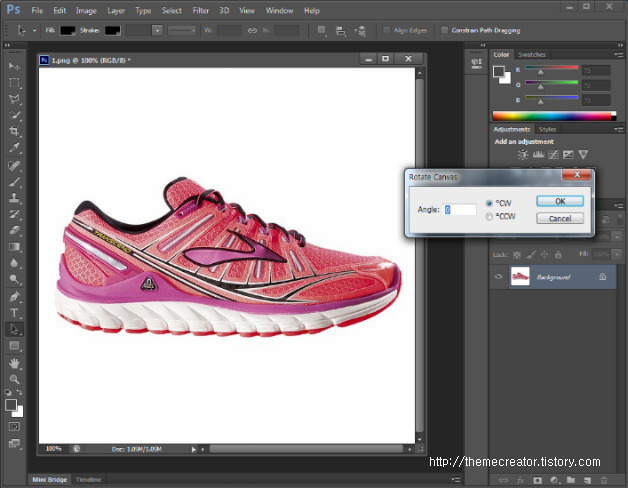Viewport: 628px width, 488px height.
Task: Select the Crop tool
Action: point(14,131)
